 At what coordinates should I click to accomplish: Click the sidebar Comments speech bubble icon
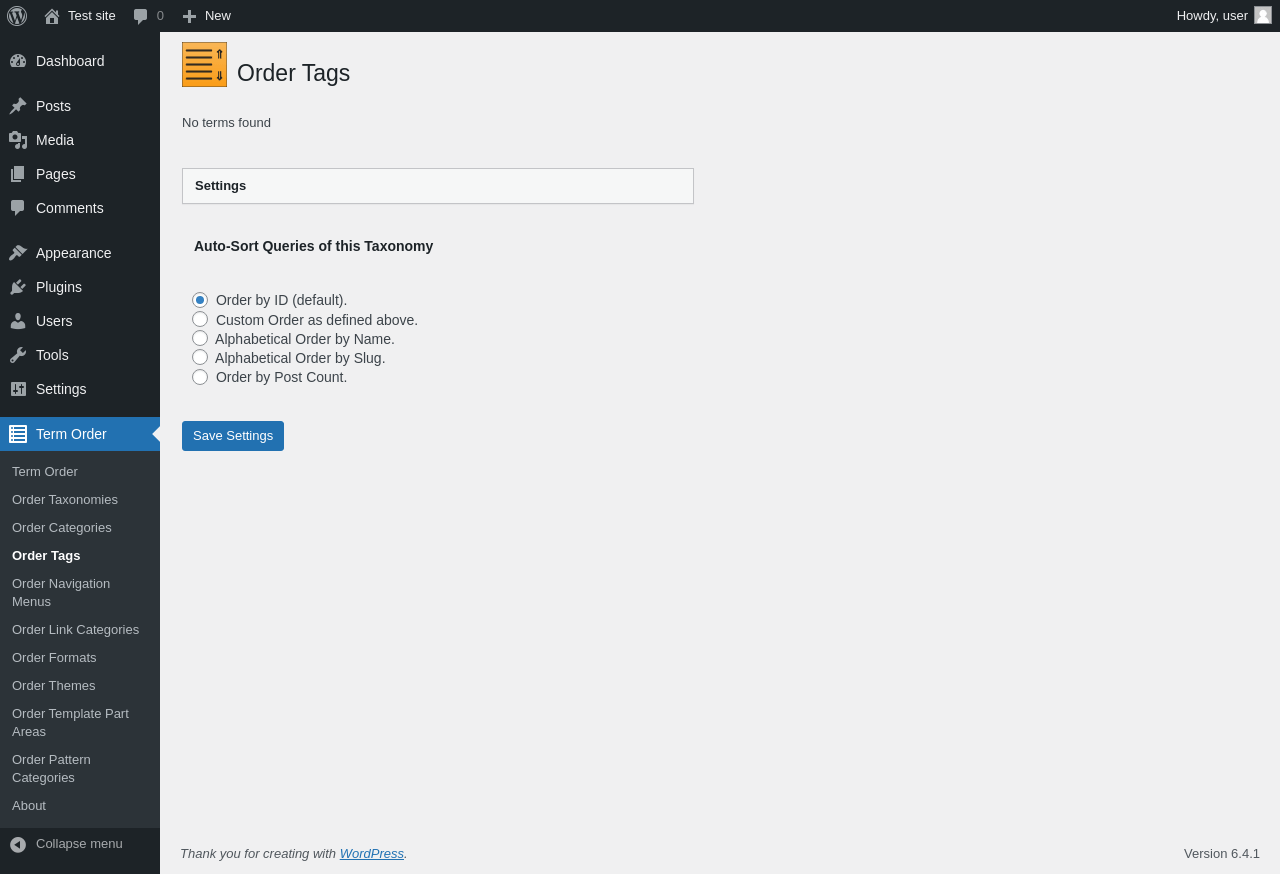[x=18, y=208]
